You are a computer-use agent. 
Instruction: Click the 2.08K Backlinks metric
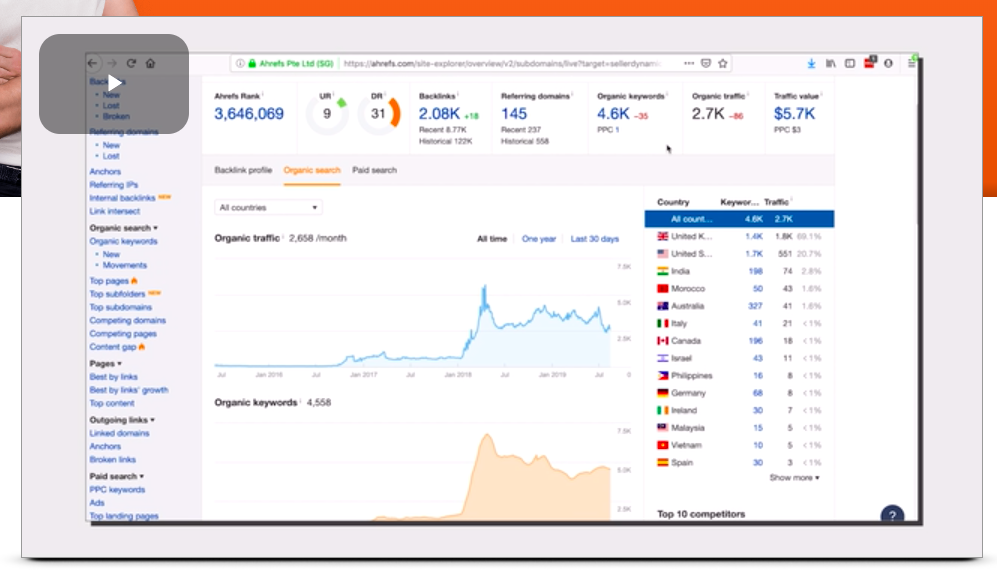439,114
